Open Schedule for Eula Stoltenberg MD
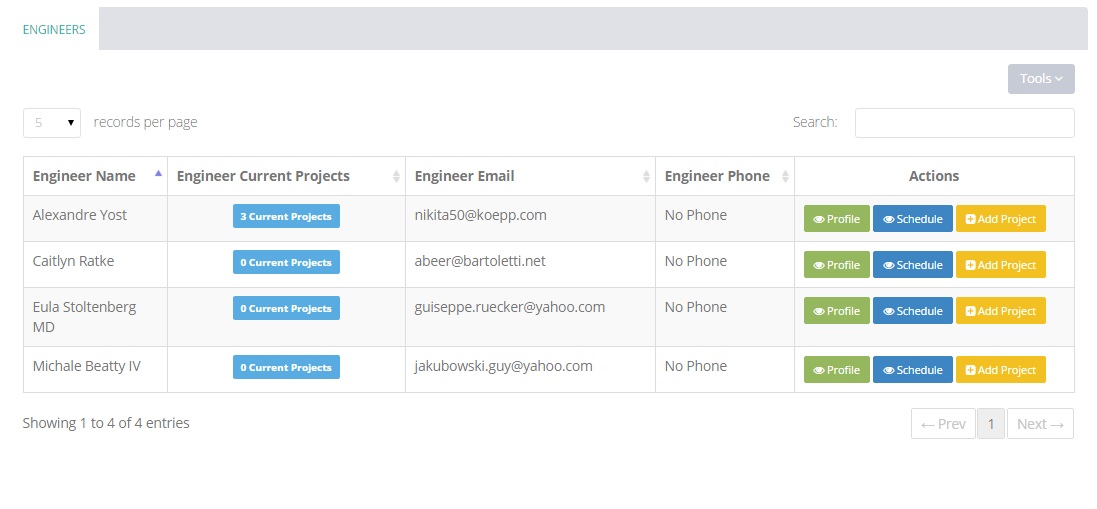 (912, 311)
